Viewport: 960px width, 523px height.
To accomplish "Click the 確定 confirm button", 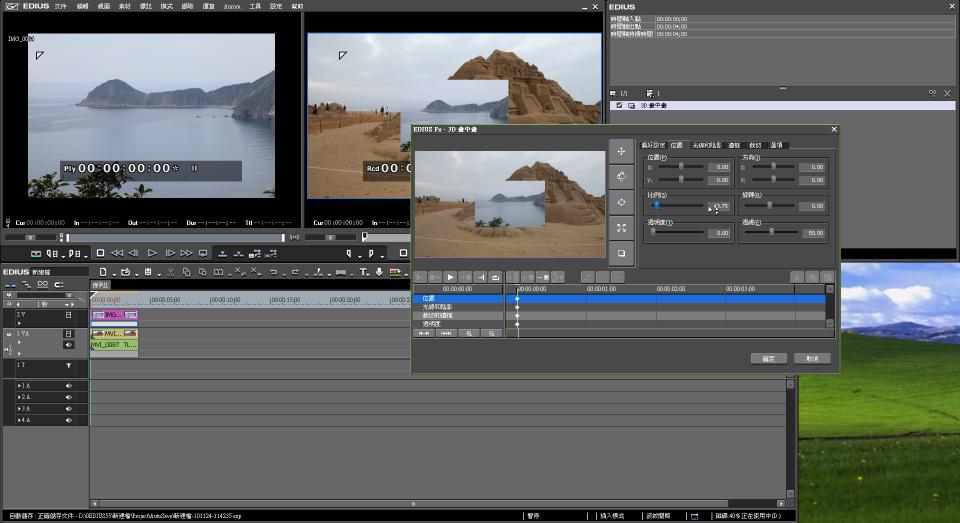I will pos(768,358).
